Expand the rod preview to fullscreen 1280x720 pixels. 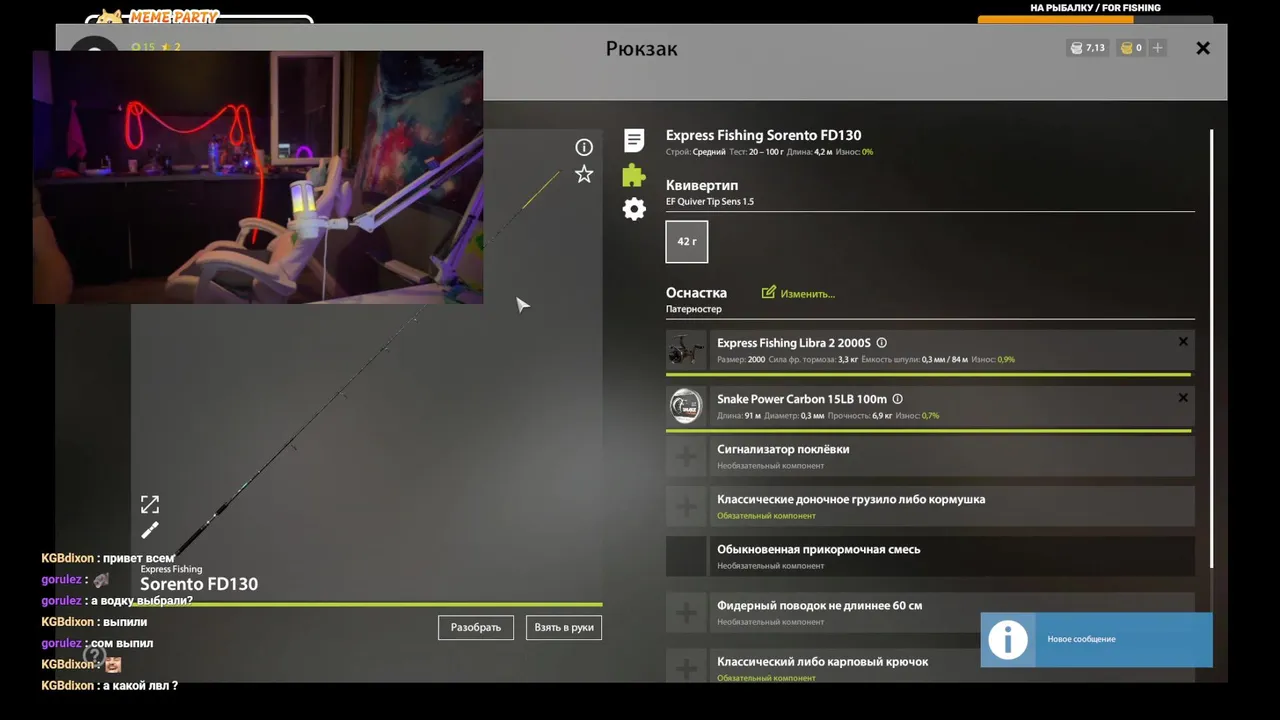[x=150, y=504]
